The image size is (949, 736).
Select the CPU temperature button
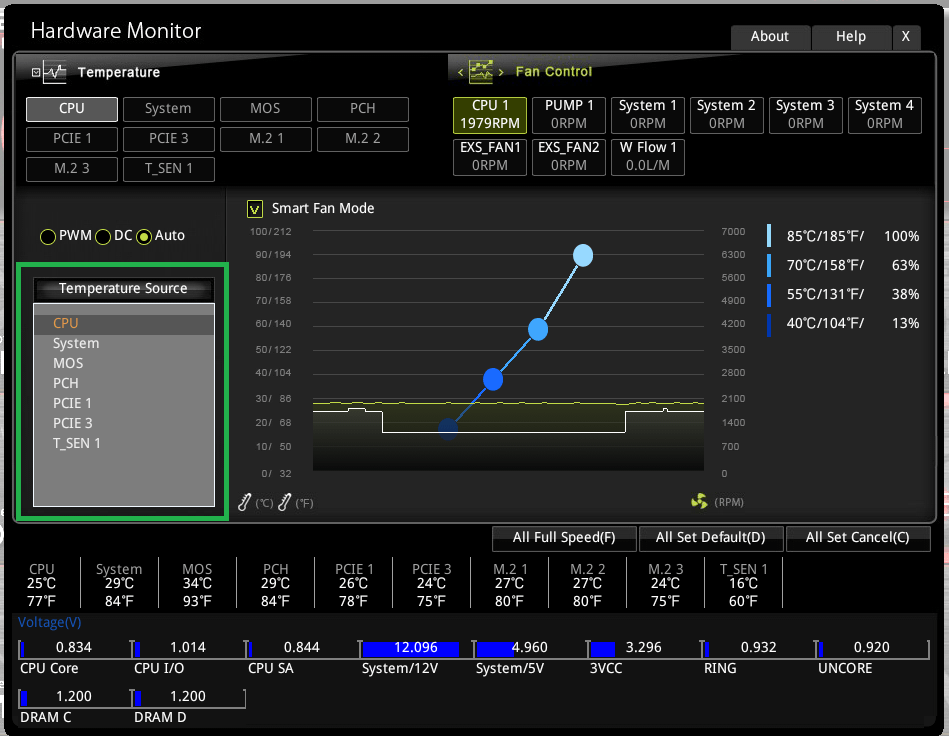72,109
